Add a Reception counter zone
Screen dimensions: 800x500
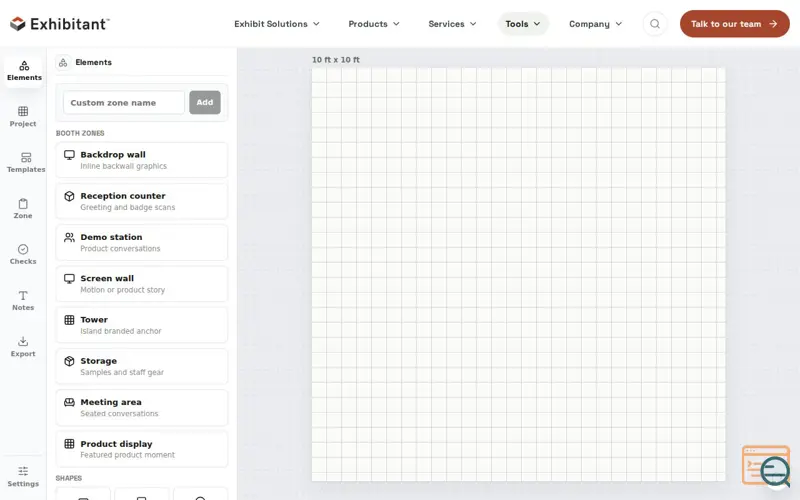tap(142, 202)
